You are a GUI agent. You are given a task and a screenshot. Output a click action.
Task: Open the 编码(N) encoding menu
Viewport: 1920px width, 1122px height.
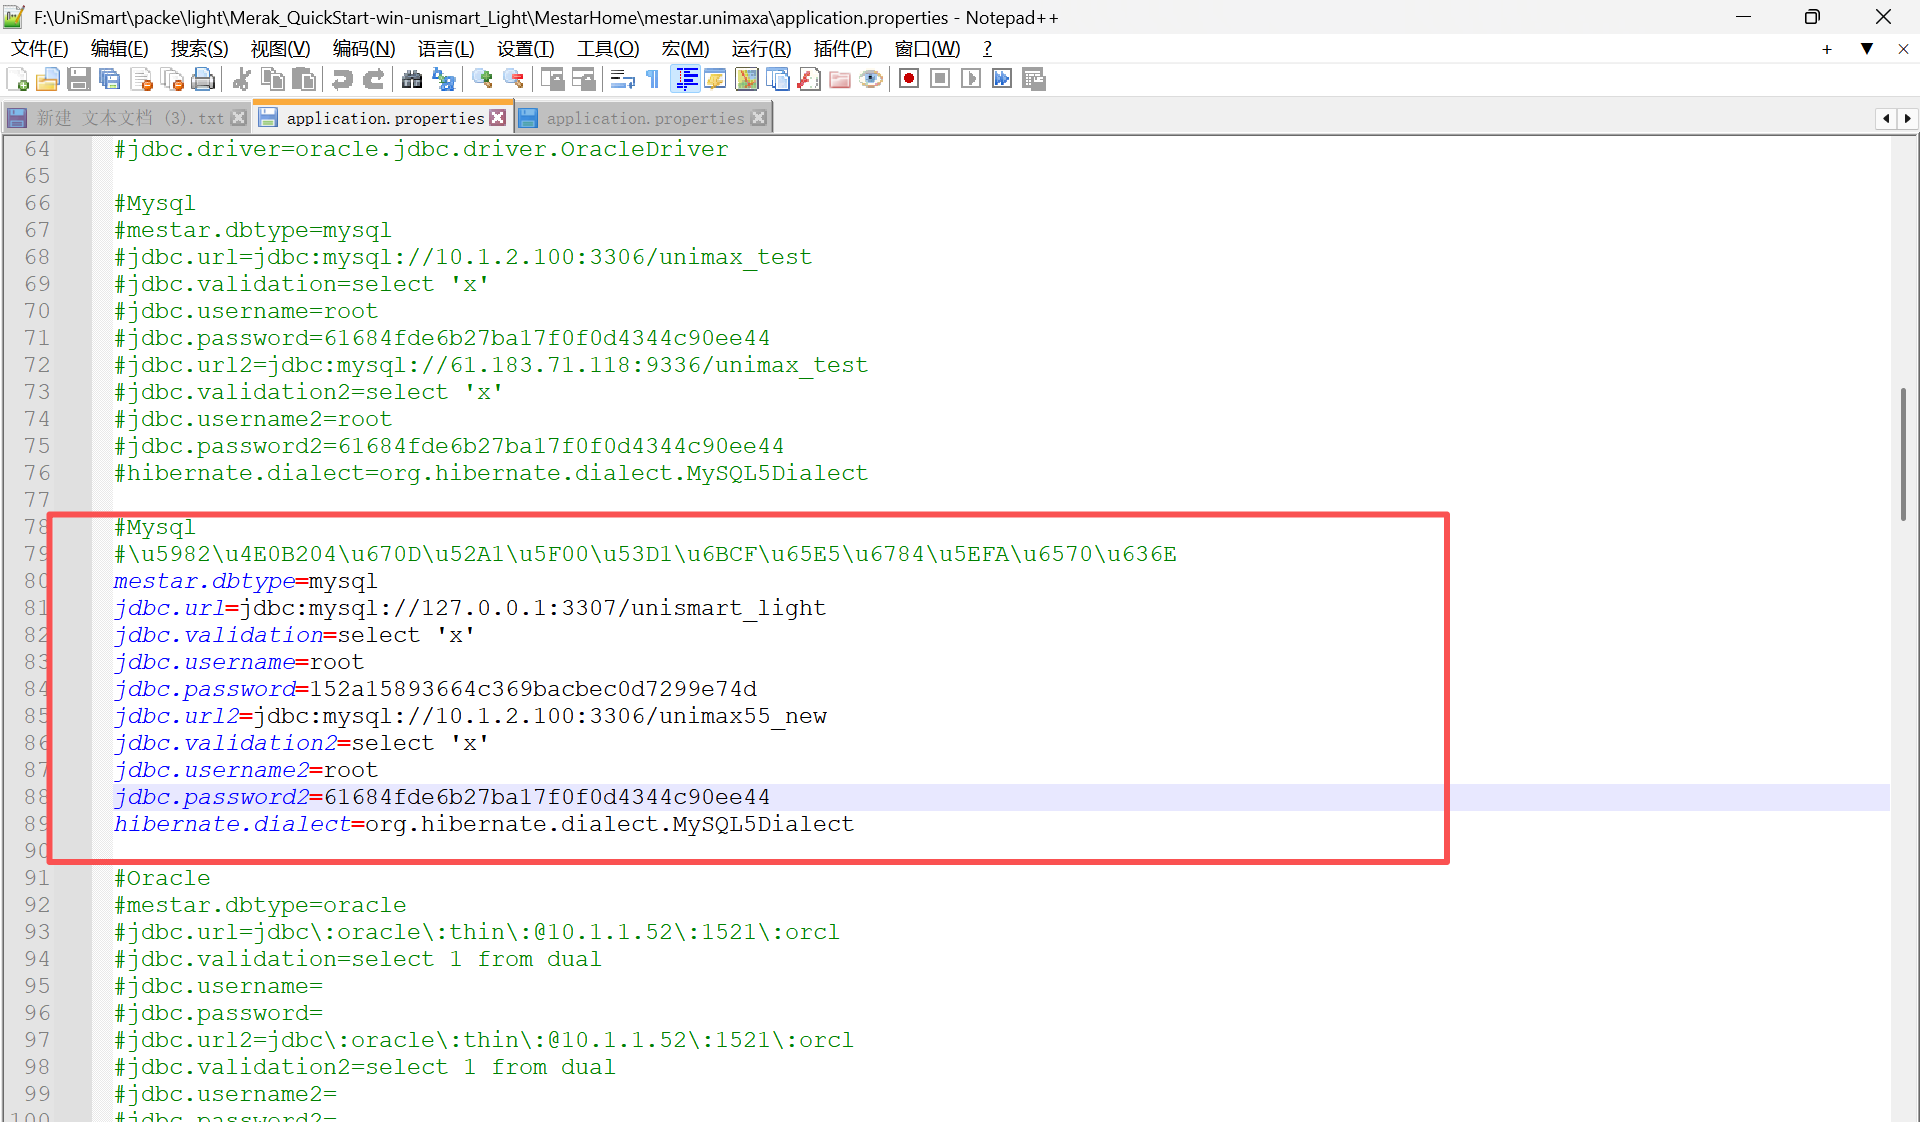tap(363, 49)
